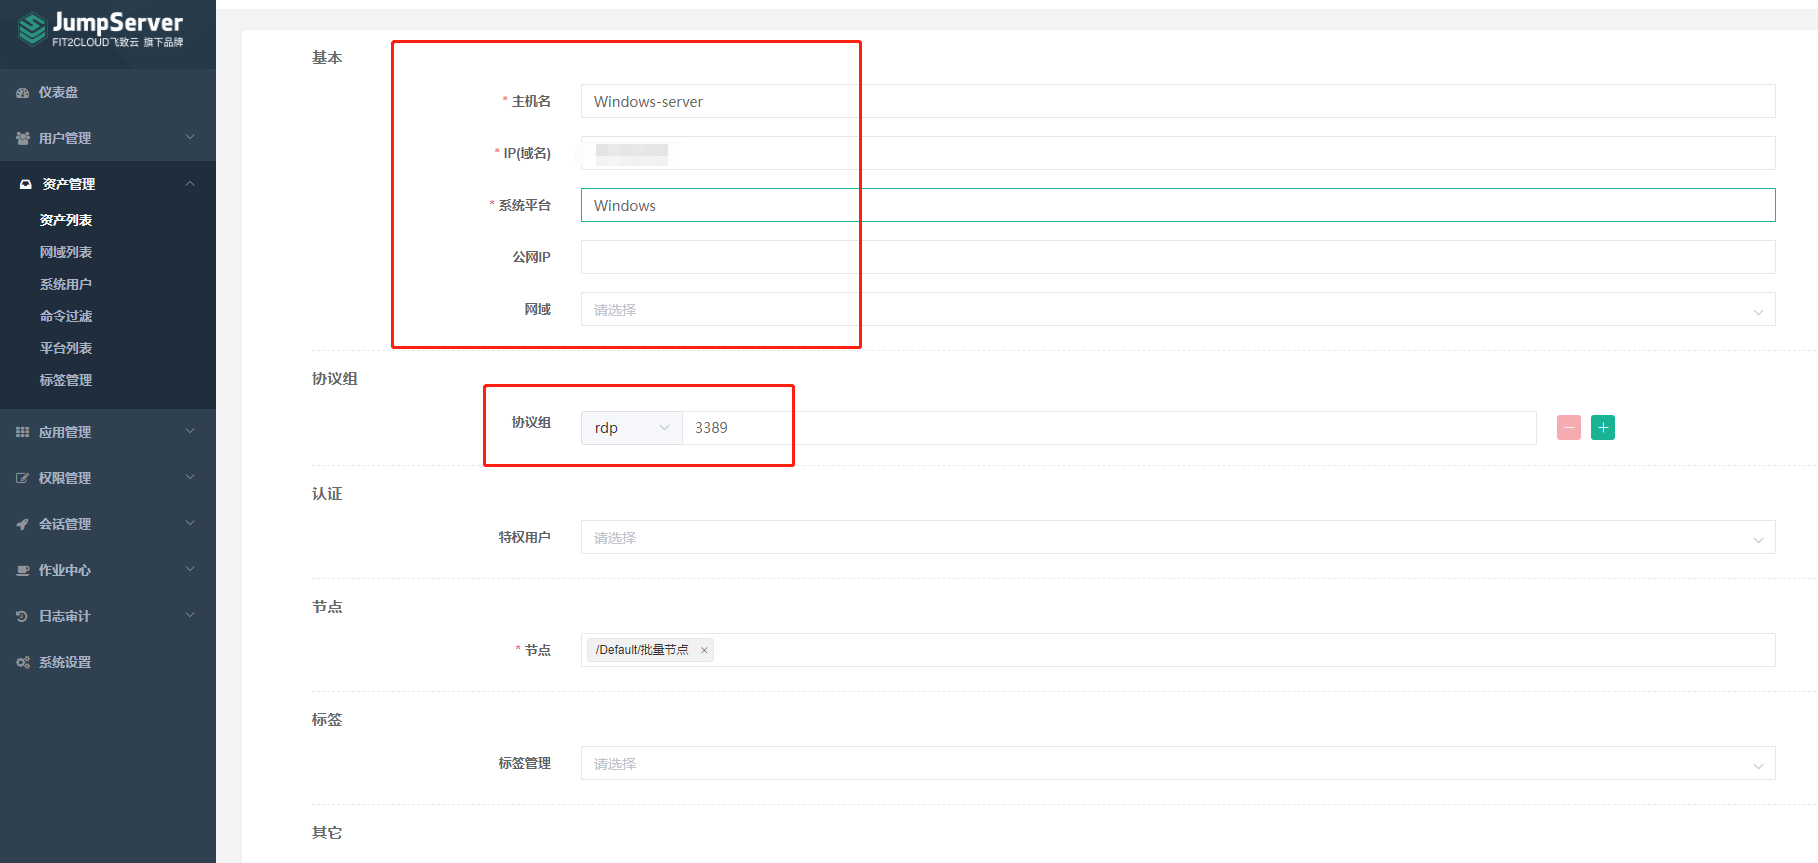Open the 标签管理 select dropdown
The height and width of the screenshot is (863, 1818).
coord(1178,763)
